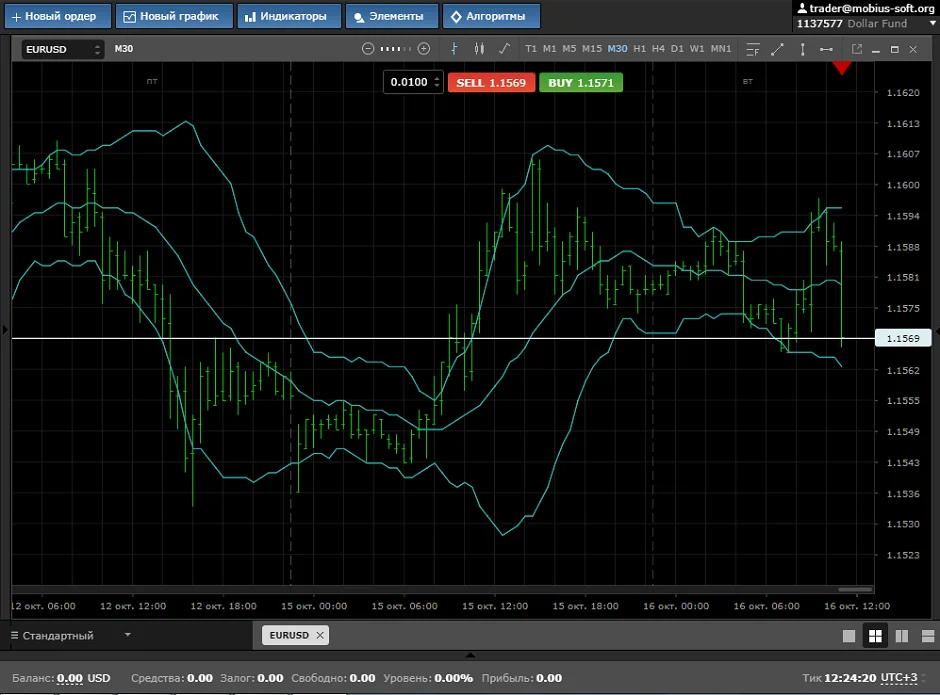Click BUY 1.1571 button
This screenshot has height=695, width=940.
click(581, 83)
